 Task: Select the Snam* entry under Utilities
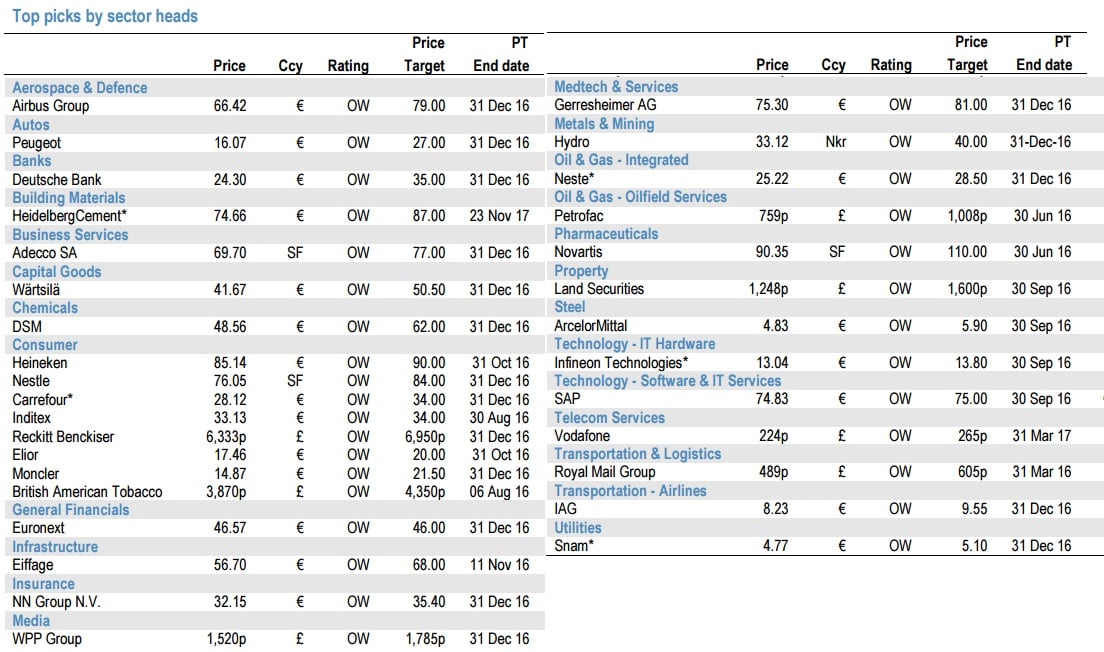[574, 546]
